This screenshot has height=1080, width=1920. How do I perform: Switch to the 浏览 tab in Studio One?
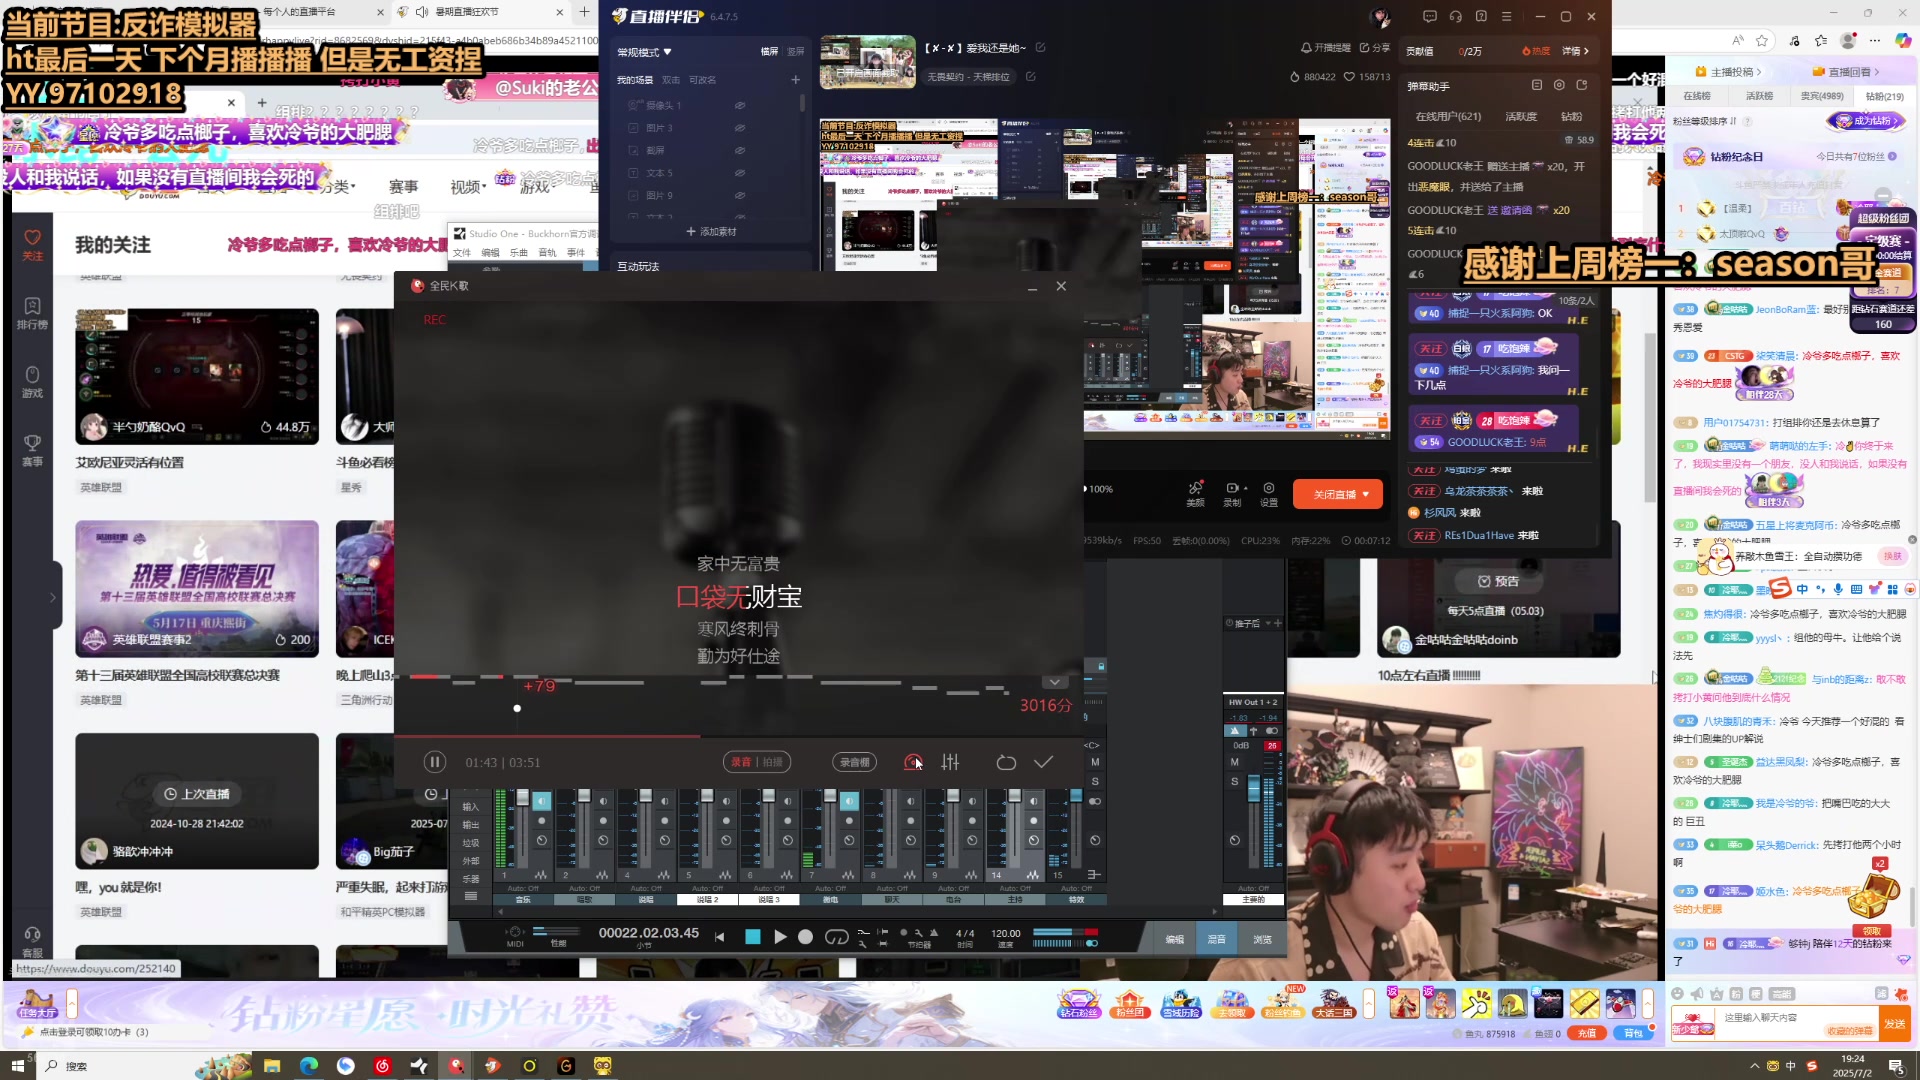[x=1262, y=939]
